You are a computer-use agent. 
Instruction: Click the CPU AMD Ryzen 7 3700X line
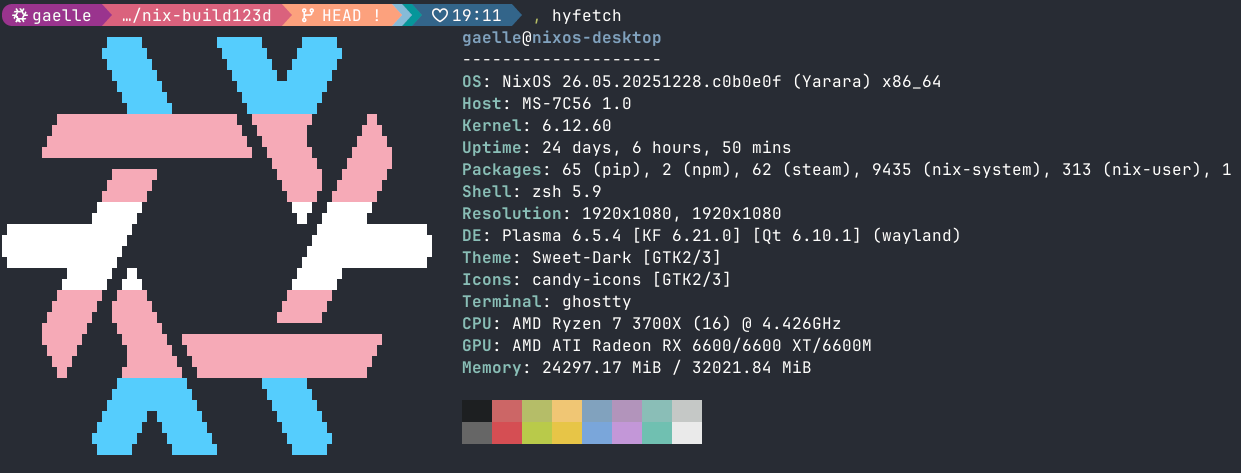coord(651,324)
